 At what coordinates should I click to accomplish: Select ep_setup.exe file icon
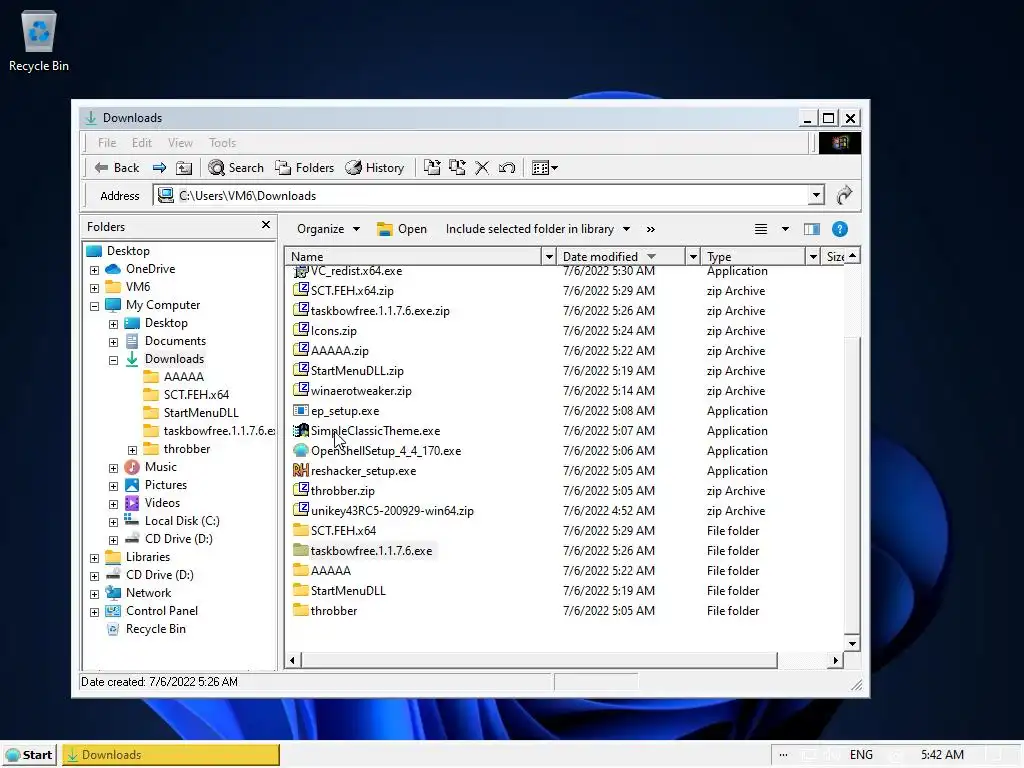point(300,410)
